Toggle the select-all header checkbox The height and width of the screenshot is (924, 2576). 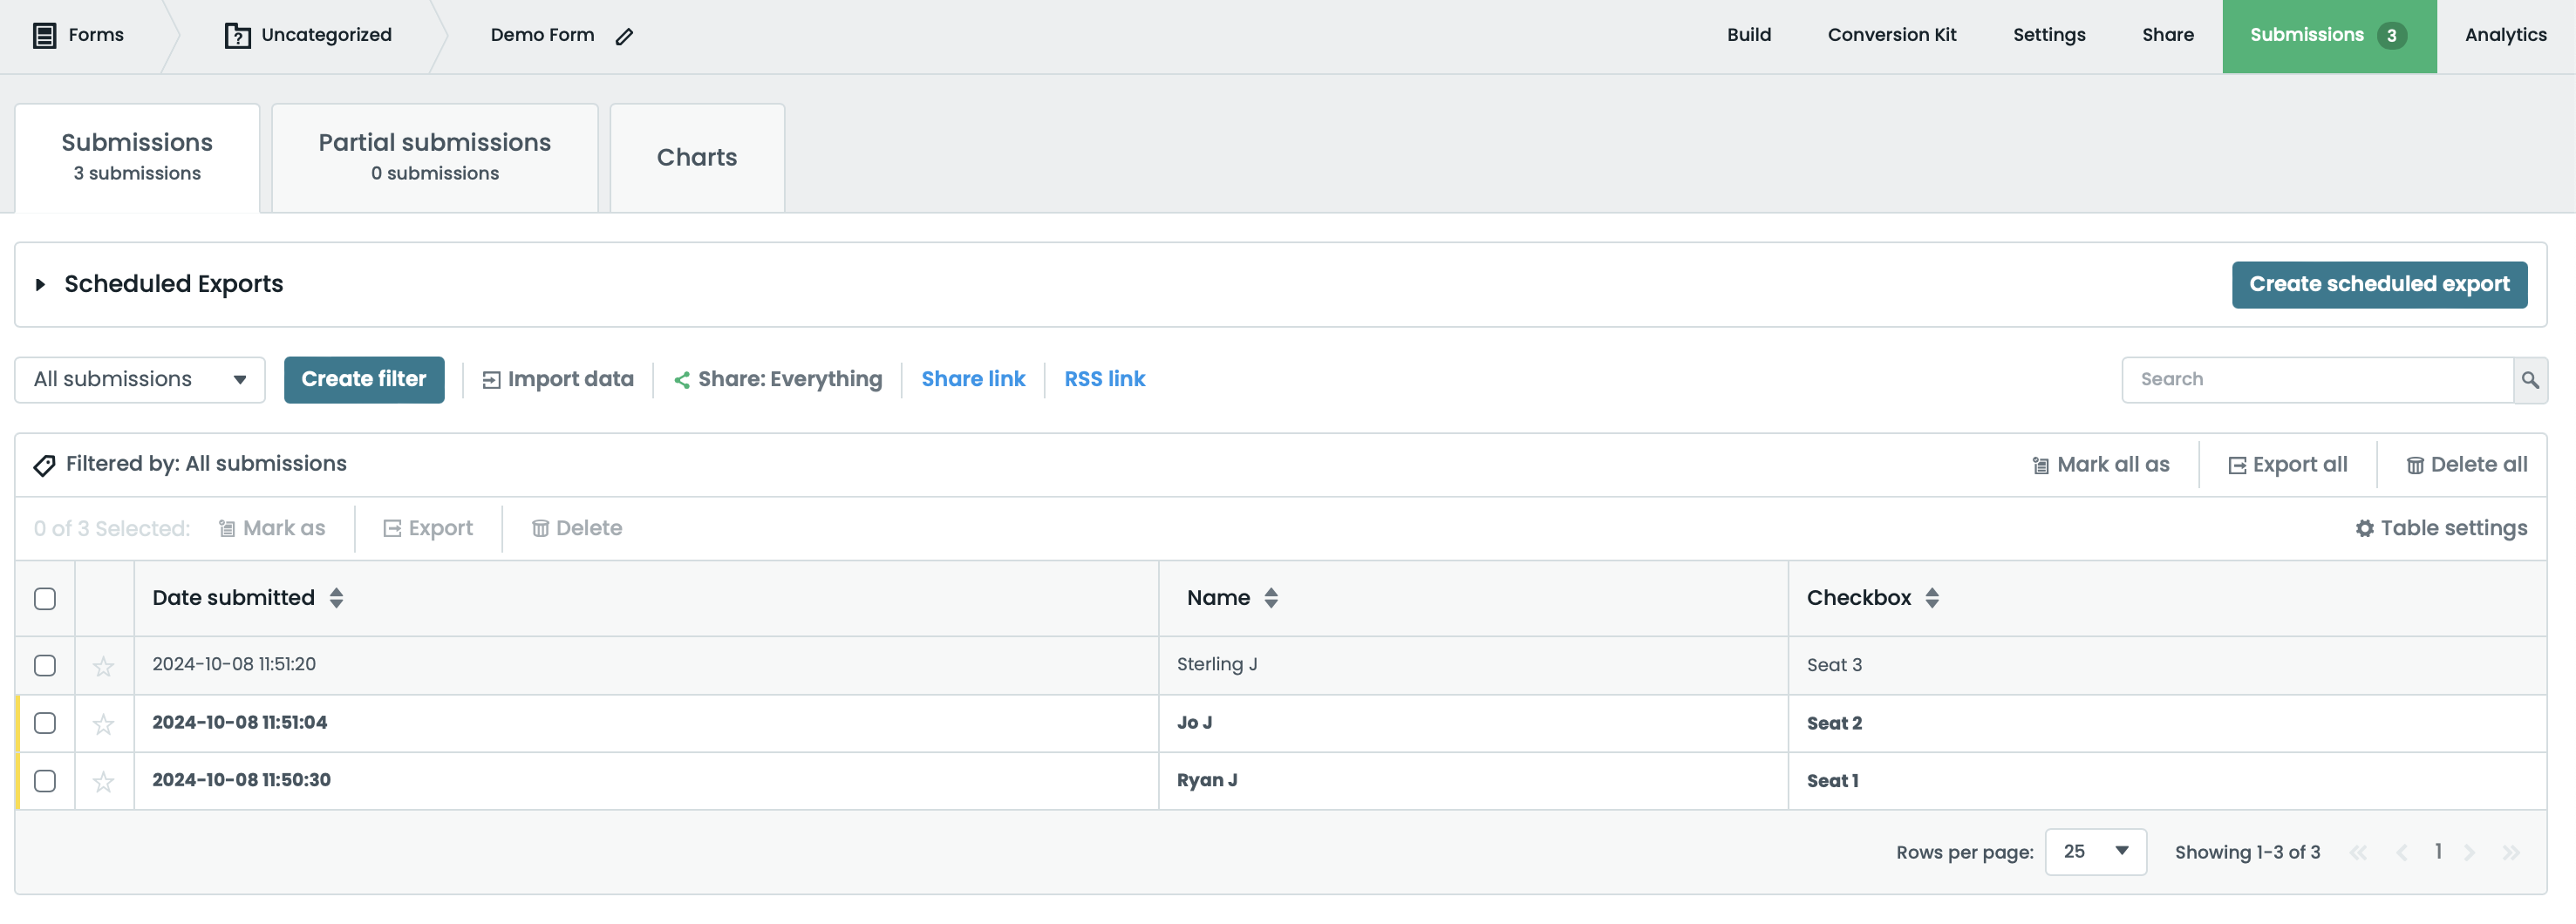point(45,598)
